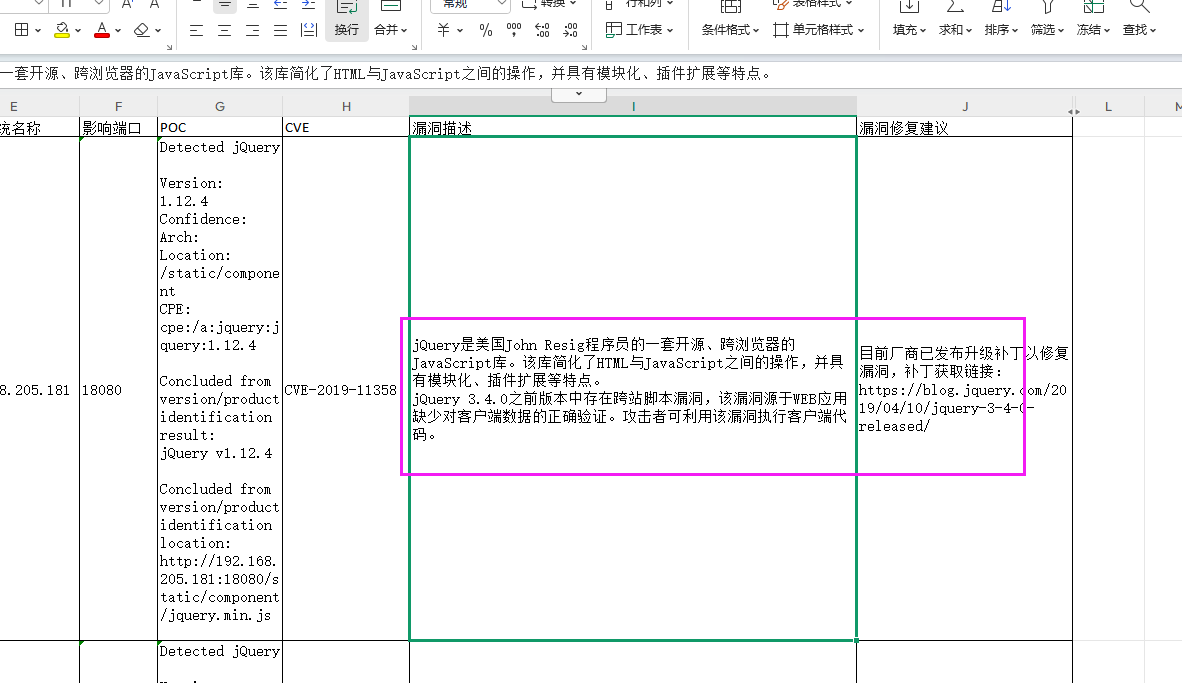The width and height of the screenshot is (1182, 683).
Task: Select the CVE-2019-11358 cell
Action: 346,389
